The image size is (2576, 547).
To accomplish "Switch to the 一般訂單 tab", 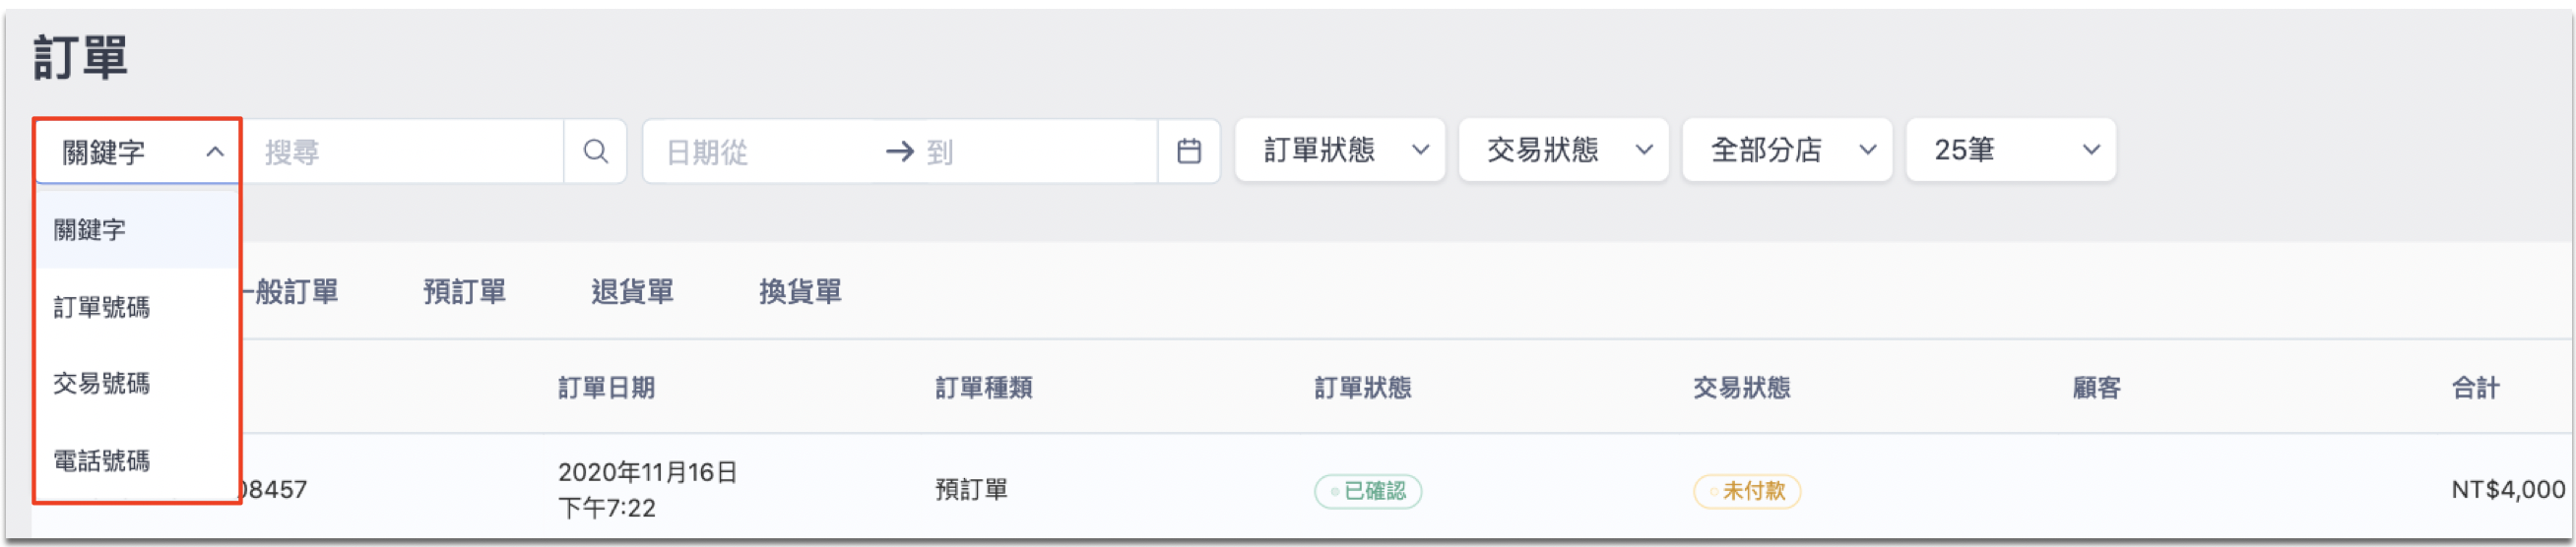I will coord(291,292).
